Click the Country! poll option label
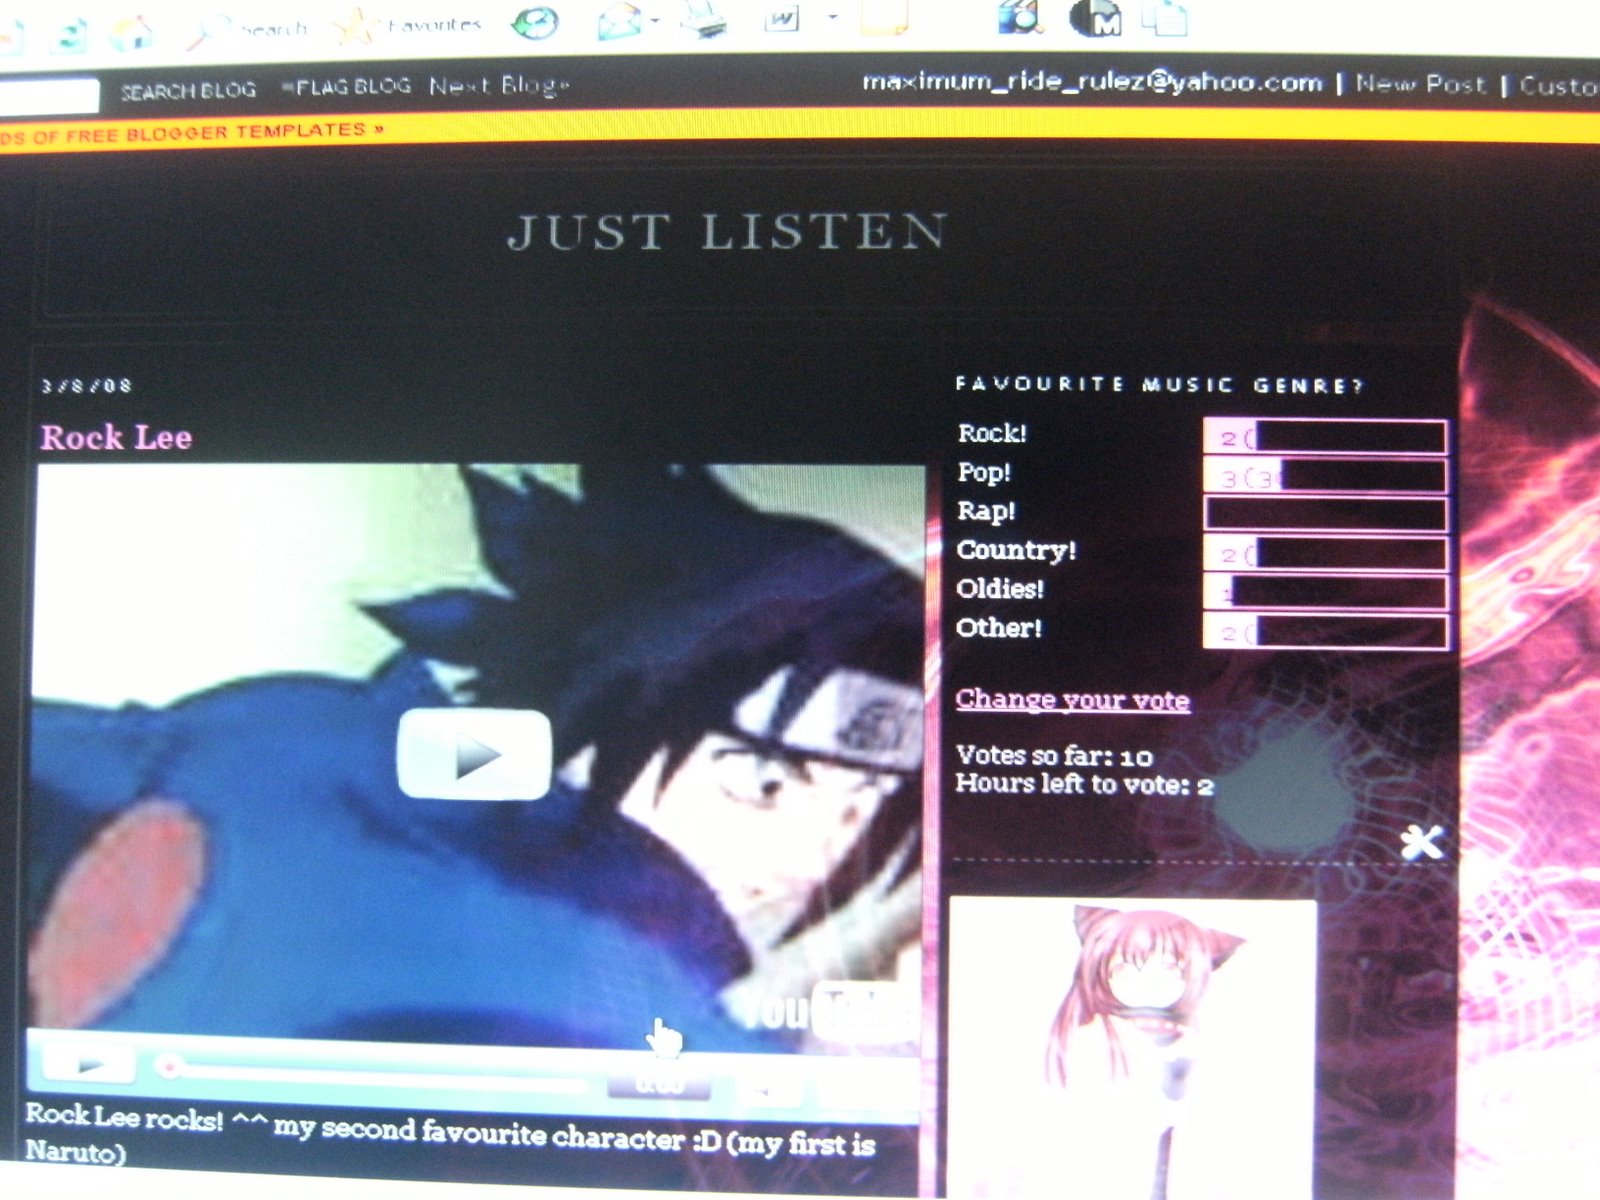The image size is (1600, 1200). click(1016, 551)
